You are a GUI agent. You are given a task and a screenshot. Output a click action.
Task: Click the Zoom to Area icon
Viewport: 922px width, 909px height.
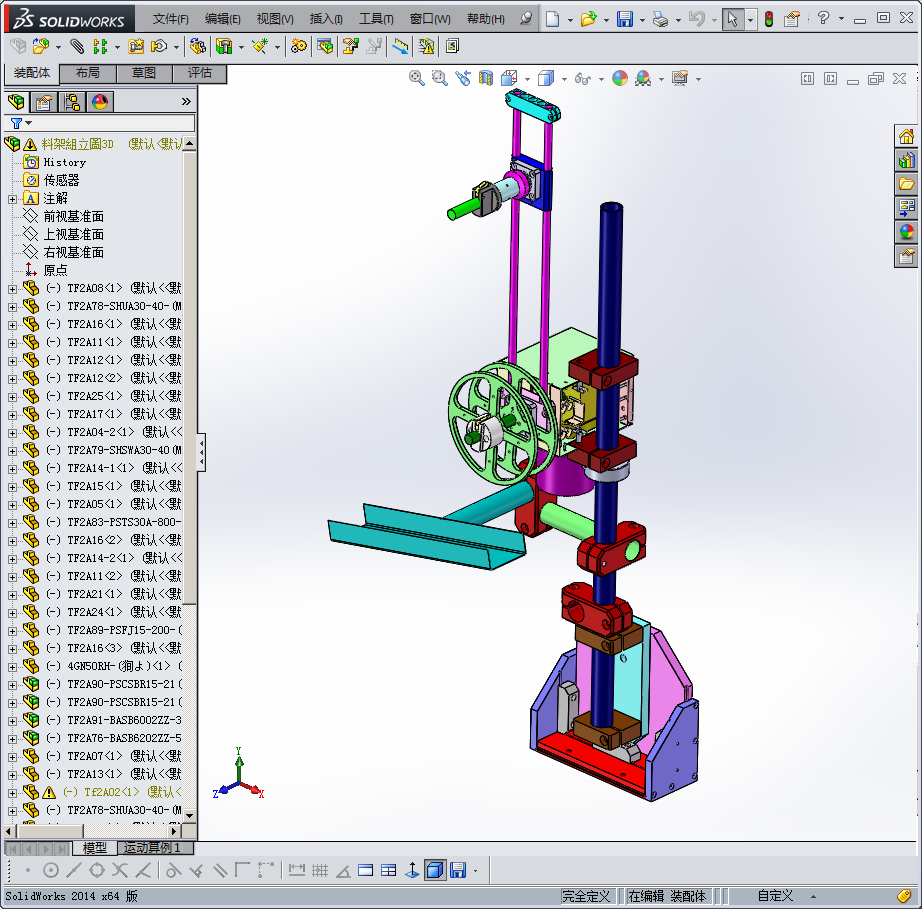click(439, 78)
